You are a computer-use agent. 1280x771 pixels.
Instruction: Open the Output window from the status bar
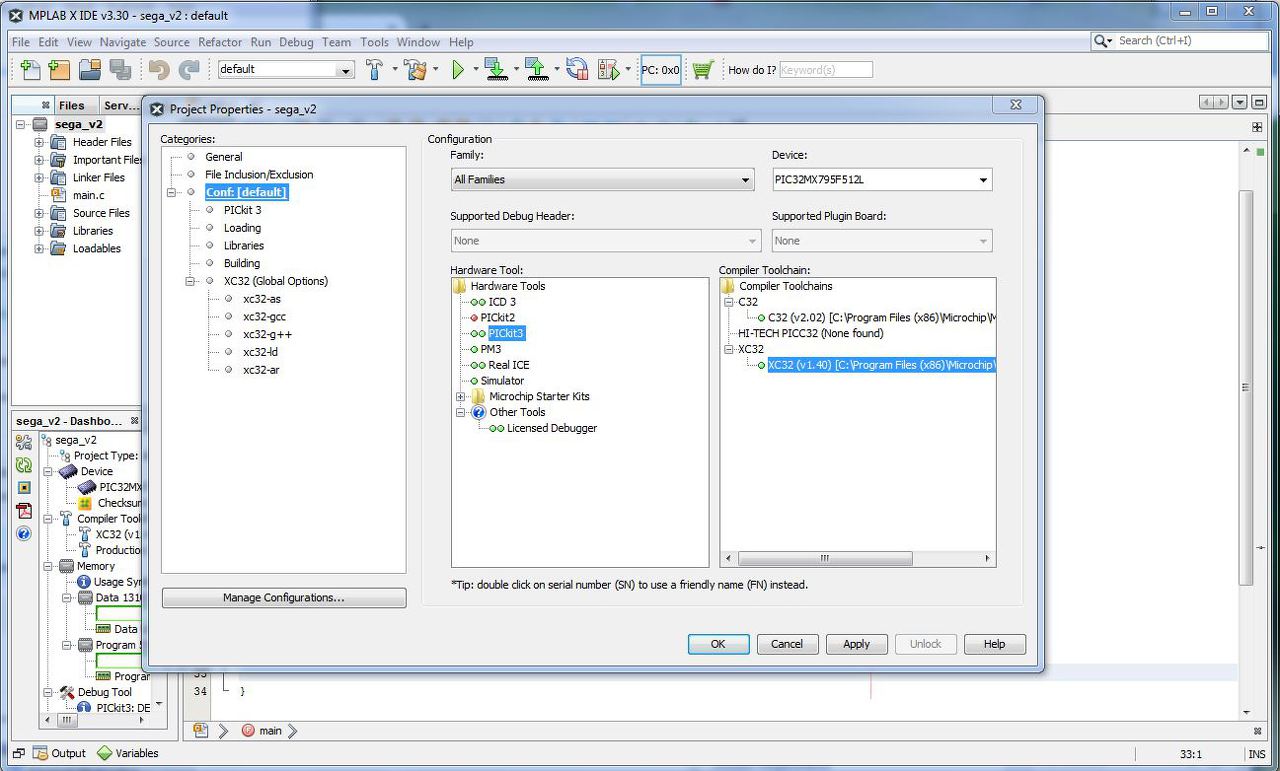pos(60,753)
